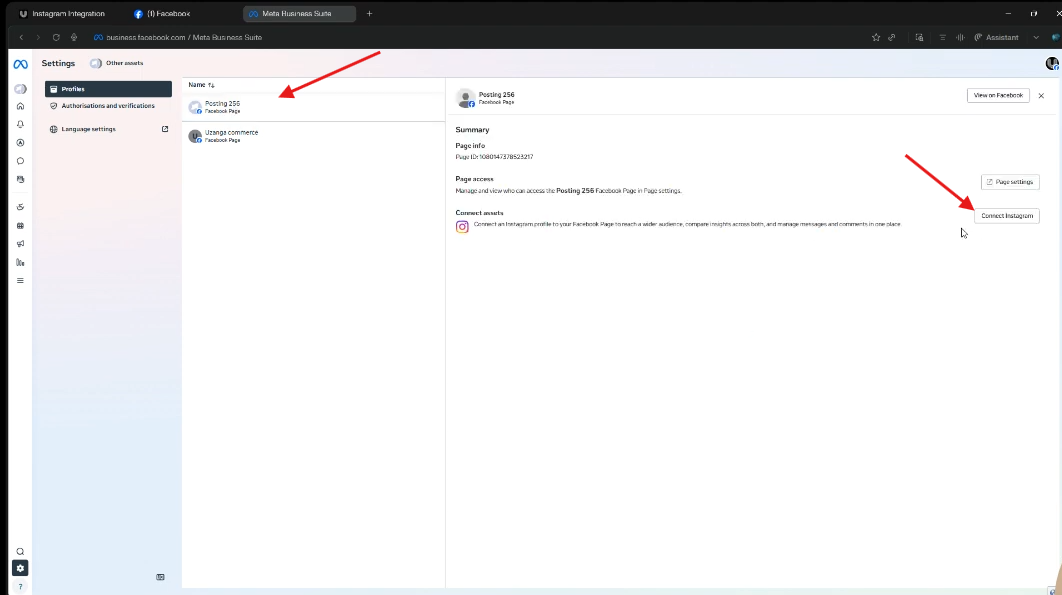Click the Posting 256 avatar in detail header
1062x595 pixels.
pyautogui.click(x=465, y=98)
